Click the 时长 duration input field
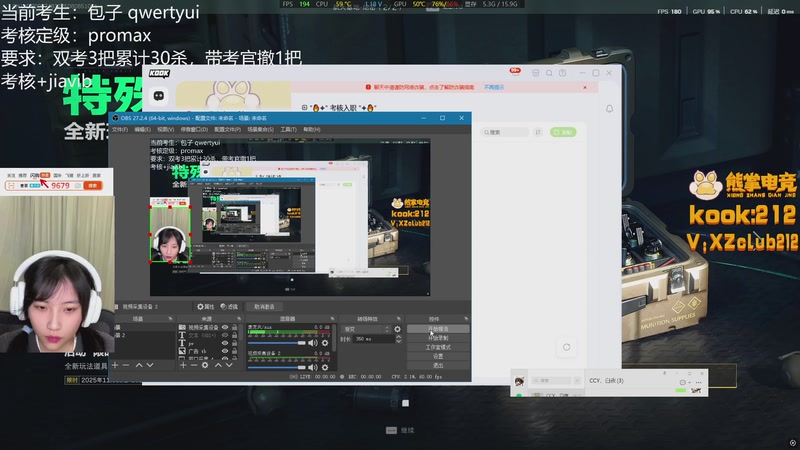This screenshot has height=450, width=800. [x=373, y=339]
